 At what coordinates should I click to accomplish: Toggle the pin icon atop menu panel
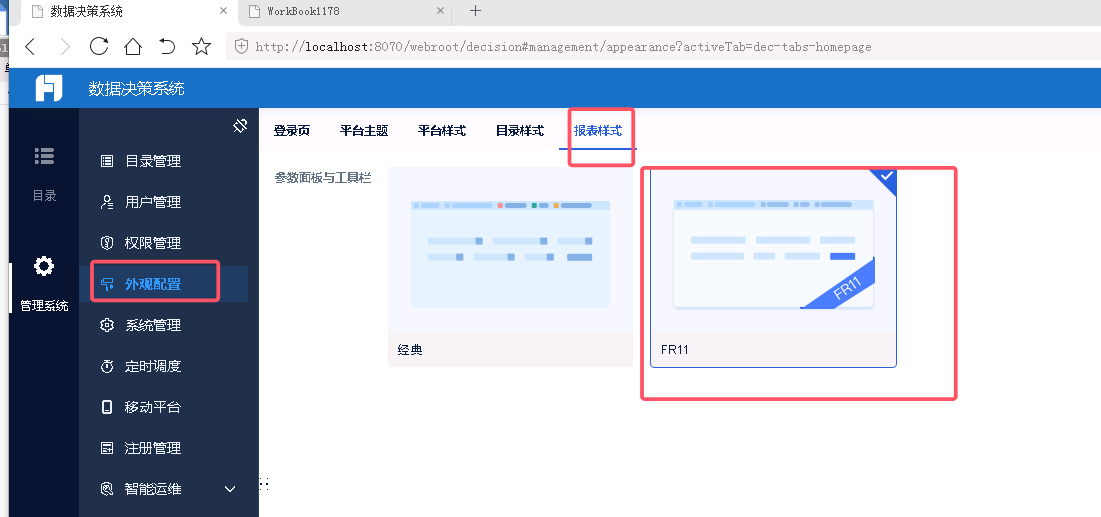click(x=240, y=126)
